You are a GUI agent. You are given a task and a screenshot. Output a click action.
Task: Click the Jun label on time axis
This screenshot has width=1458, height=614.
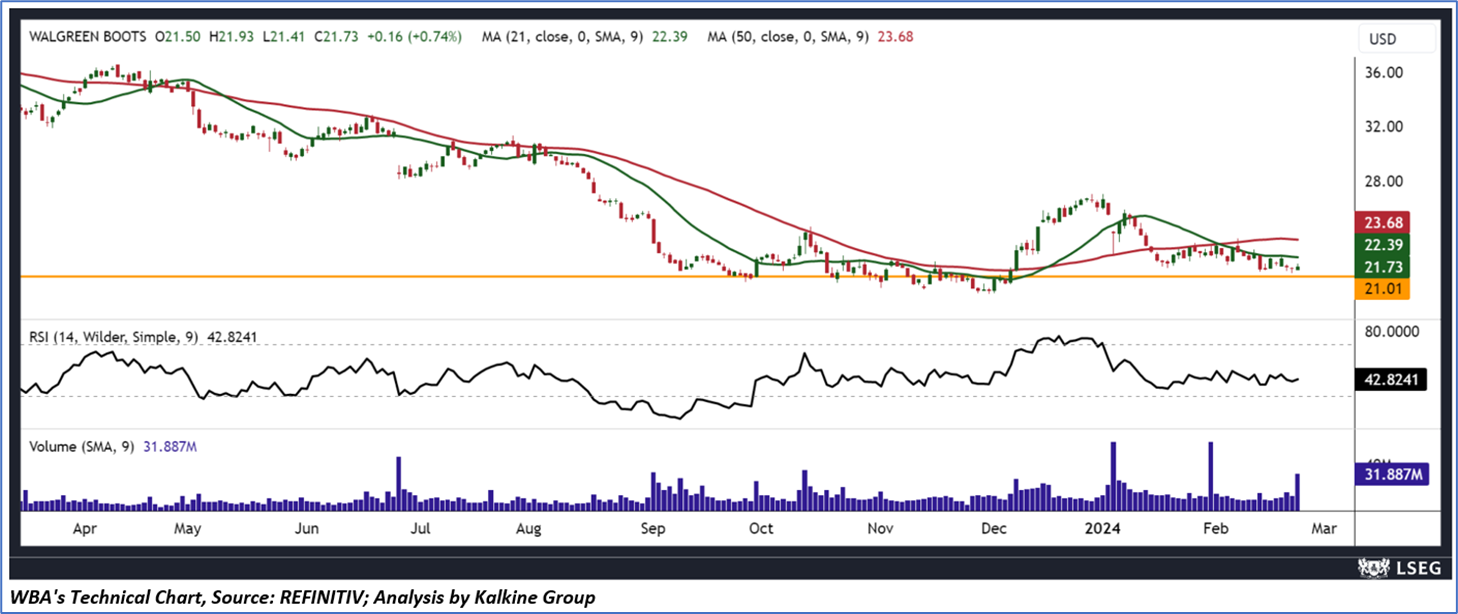point(306,528)
